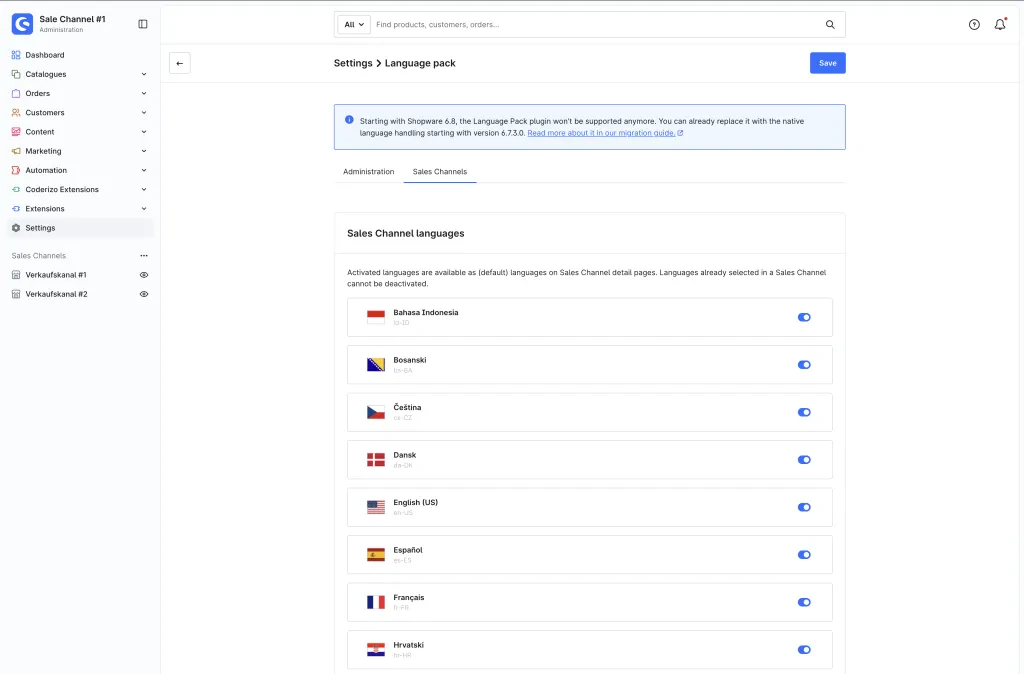Click the Settings gear icon
Image resolution: width=1024 pixels, height=674 pixels.
click(x=16, y=228)
